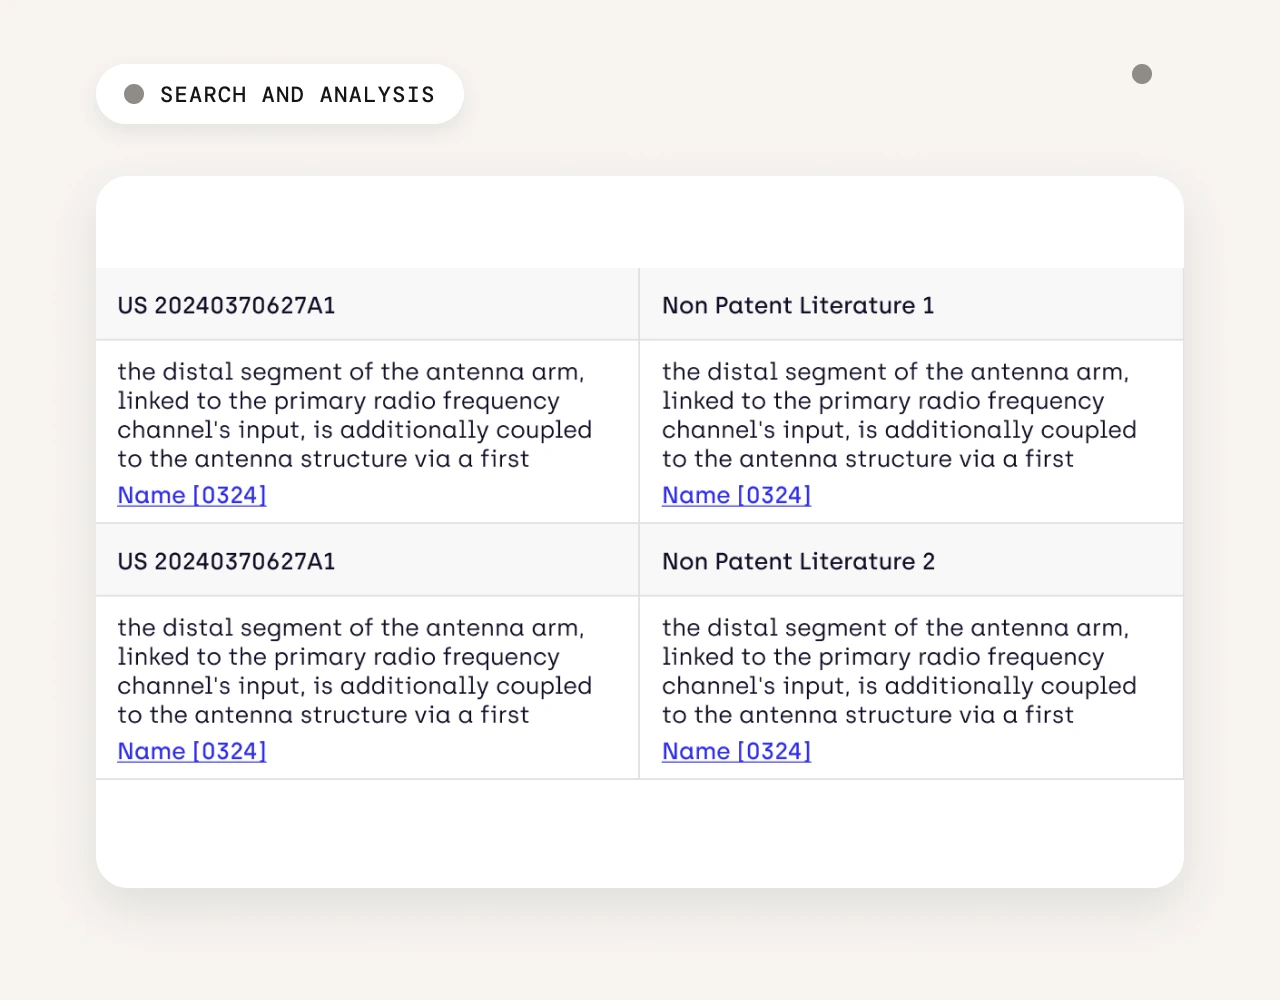Click the blank area below the table rows

tap(640, 833)
